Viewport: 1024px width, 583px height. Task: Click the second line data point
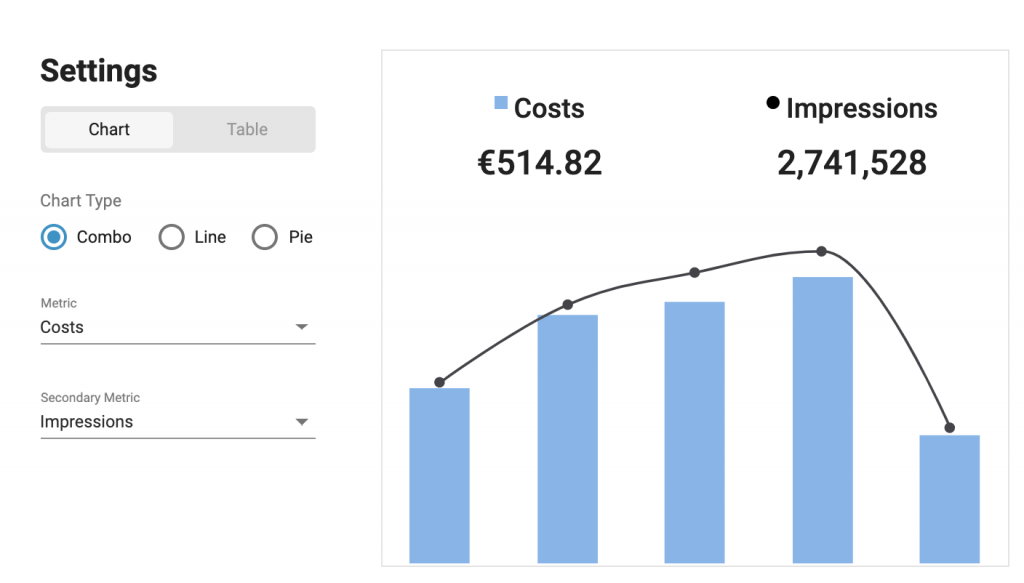pos(568,304)
